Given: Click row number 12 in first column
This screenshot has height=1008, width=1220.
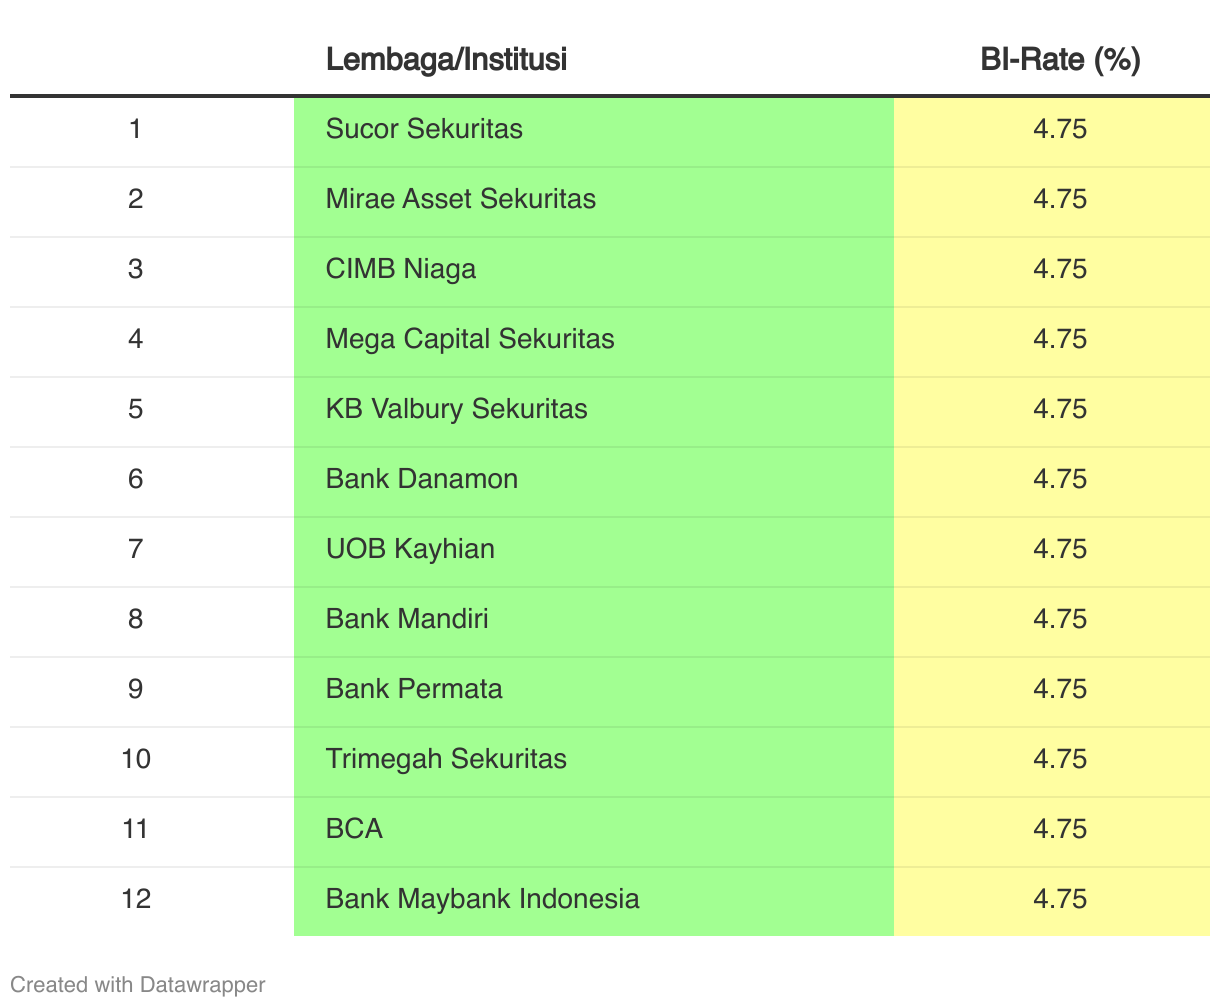Looking at the screenshot, I should (x=136, y=899).
